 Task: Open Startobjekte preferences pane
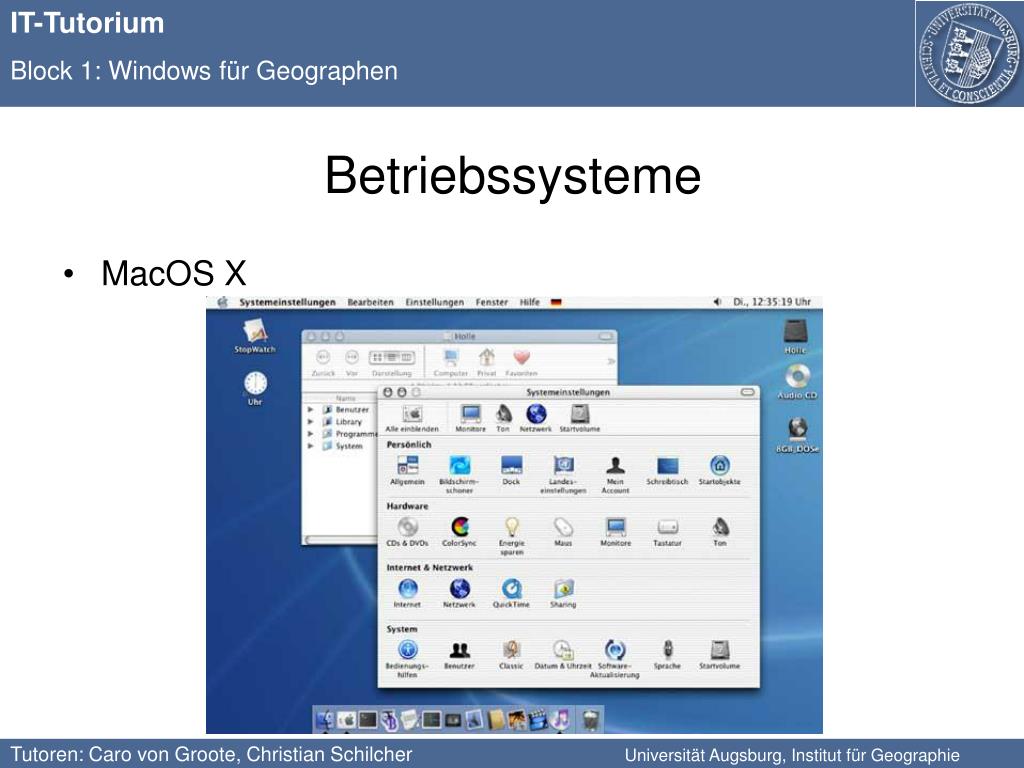(x=720, y=471)
